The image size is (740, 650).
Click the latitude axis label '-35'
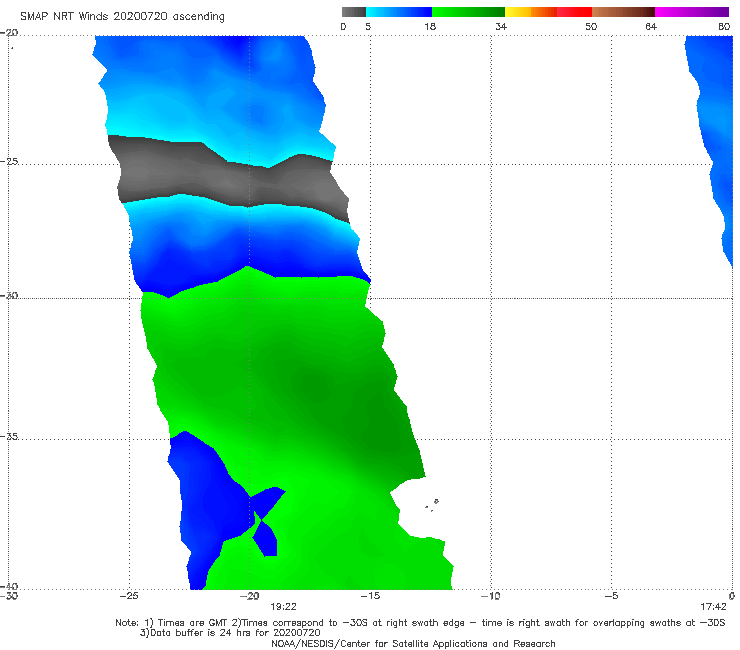(9, 436)
